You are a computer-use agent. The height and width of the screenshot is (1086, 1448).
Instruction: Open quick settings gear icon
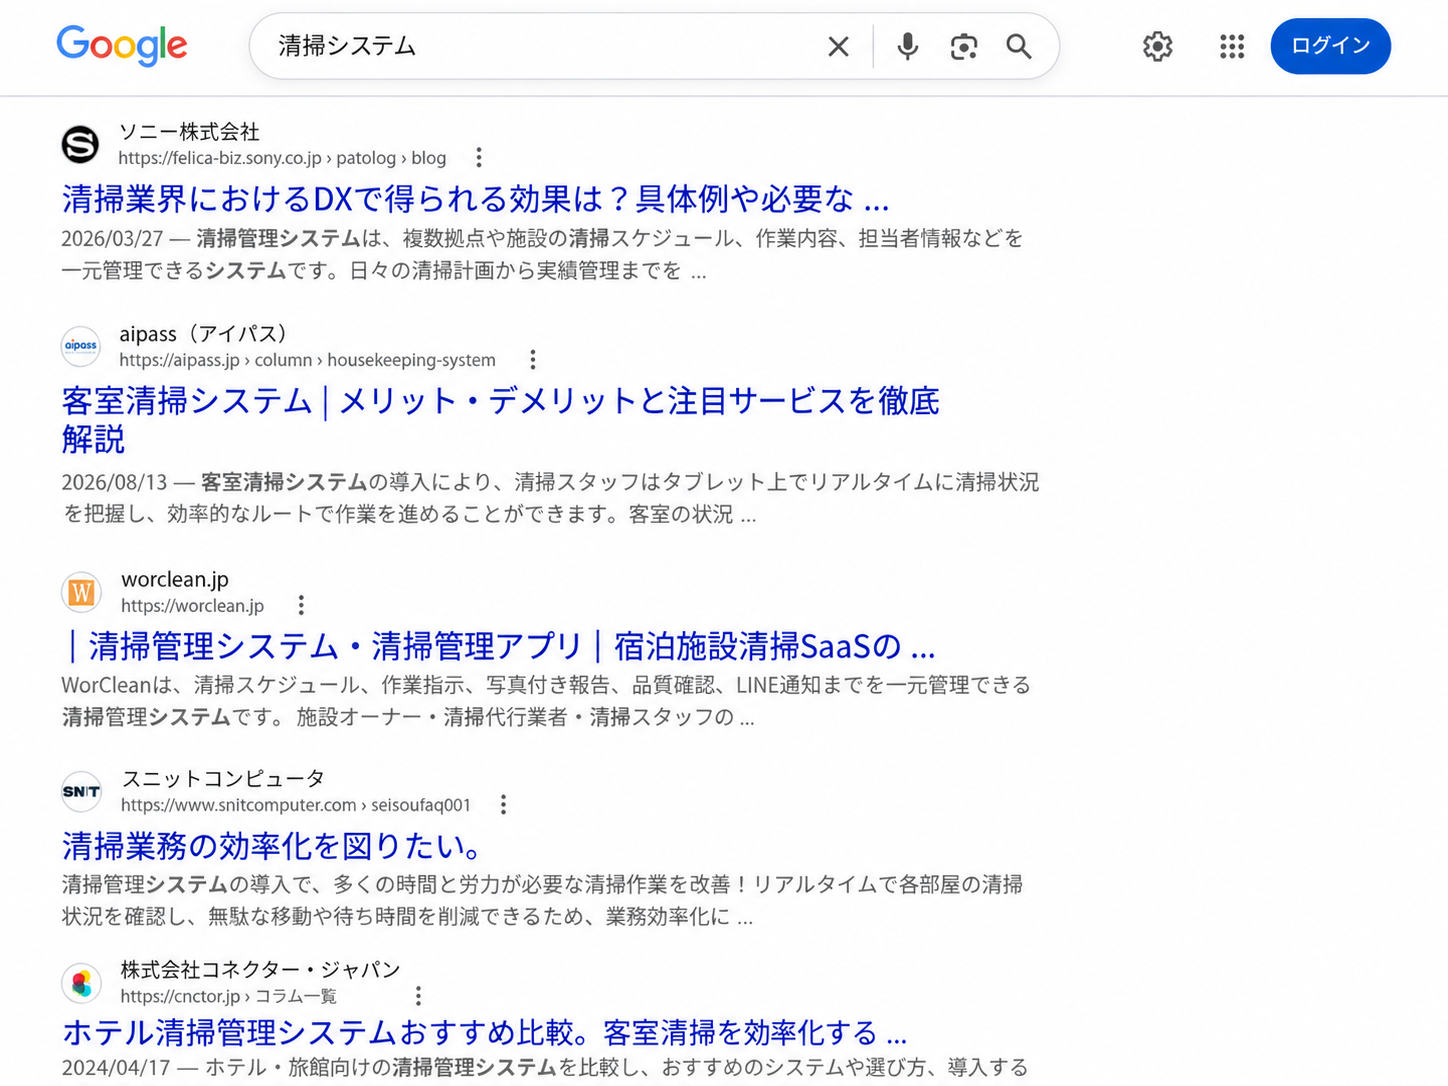[1157, 46]
